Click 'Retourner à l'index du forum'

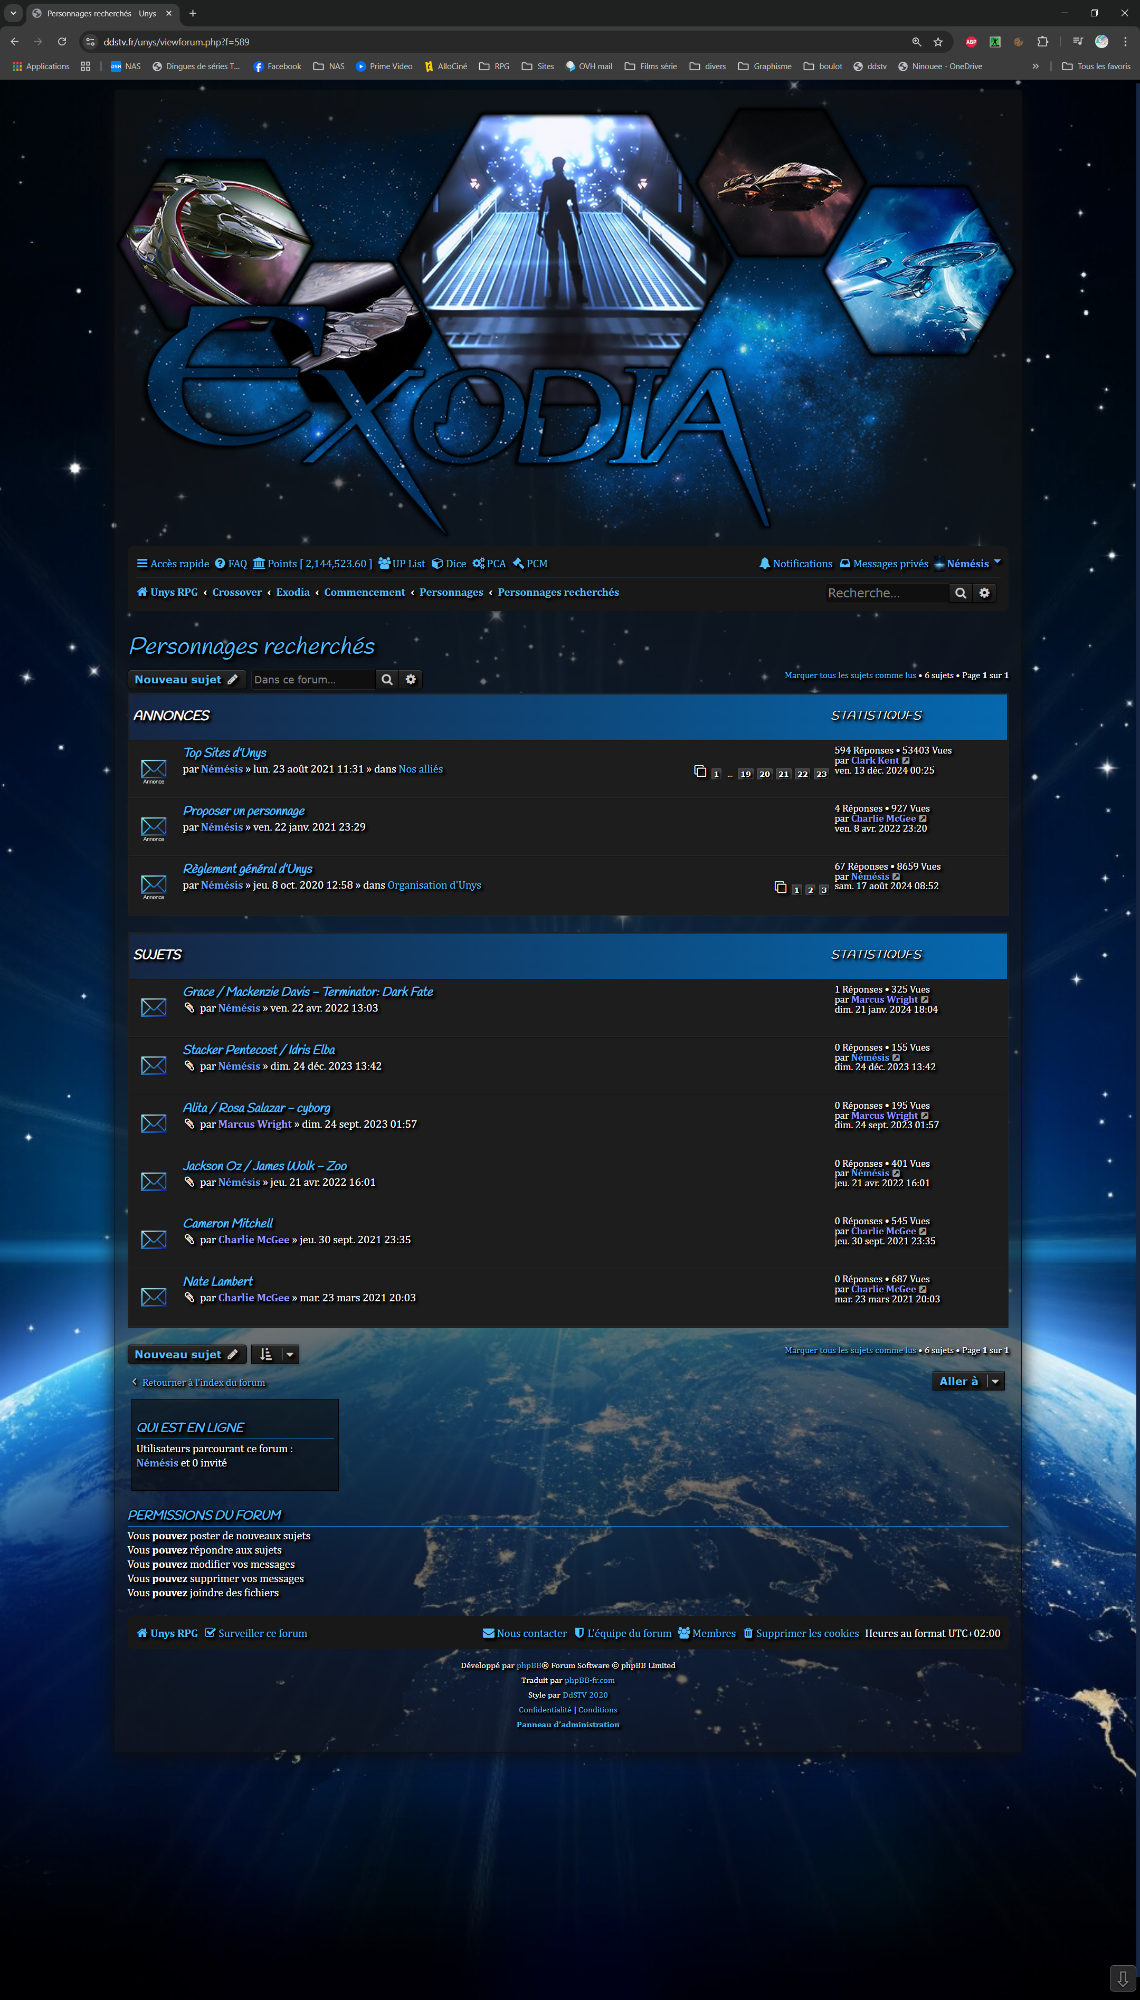tap(198, 1383)
